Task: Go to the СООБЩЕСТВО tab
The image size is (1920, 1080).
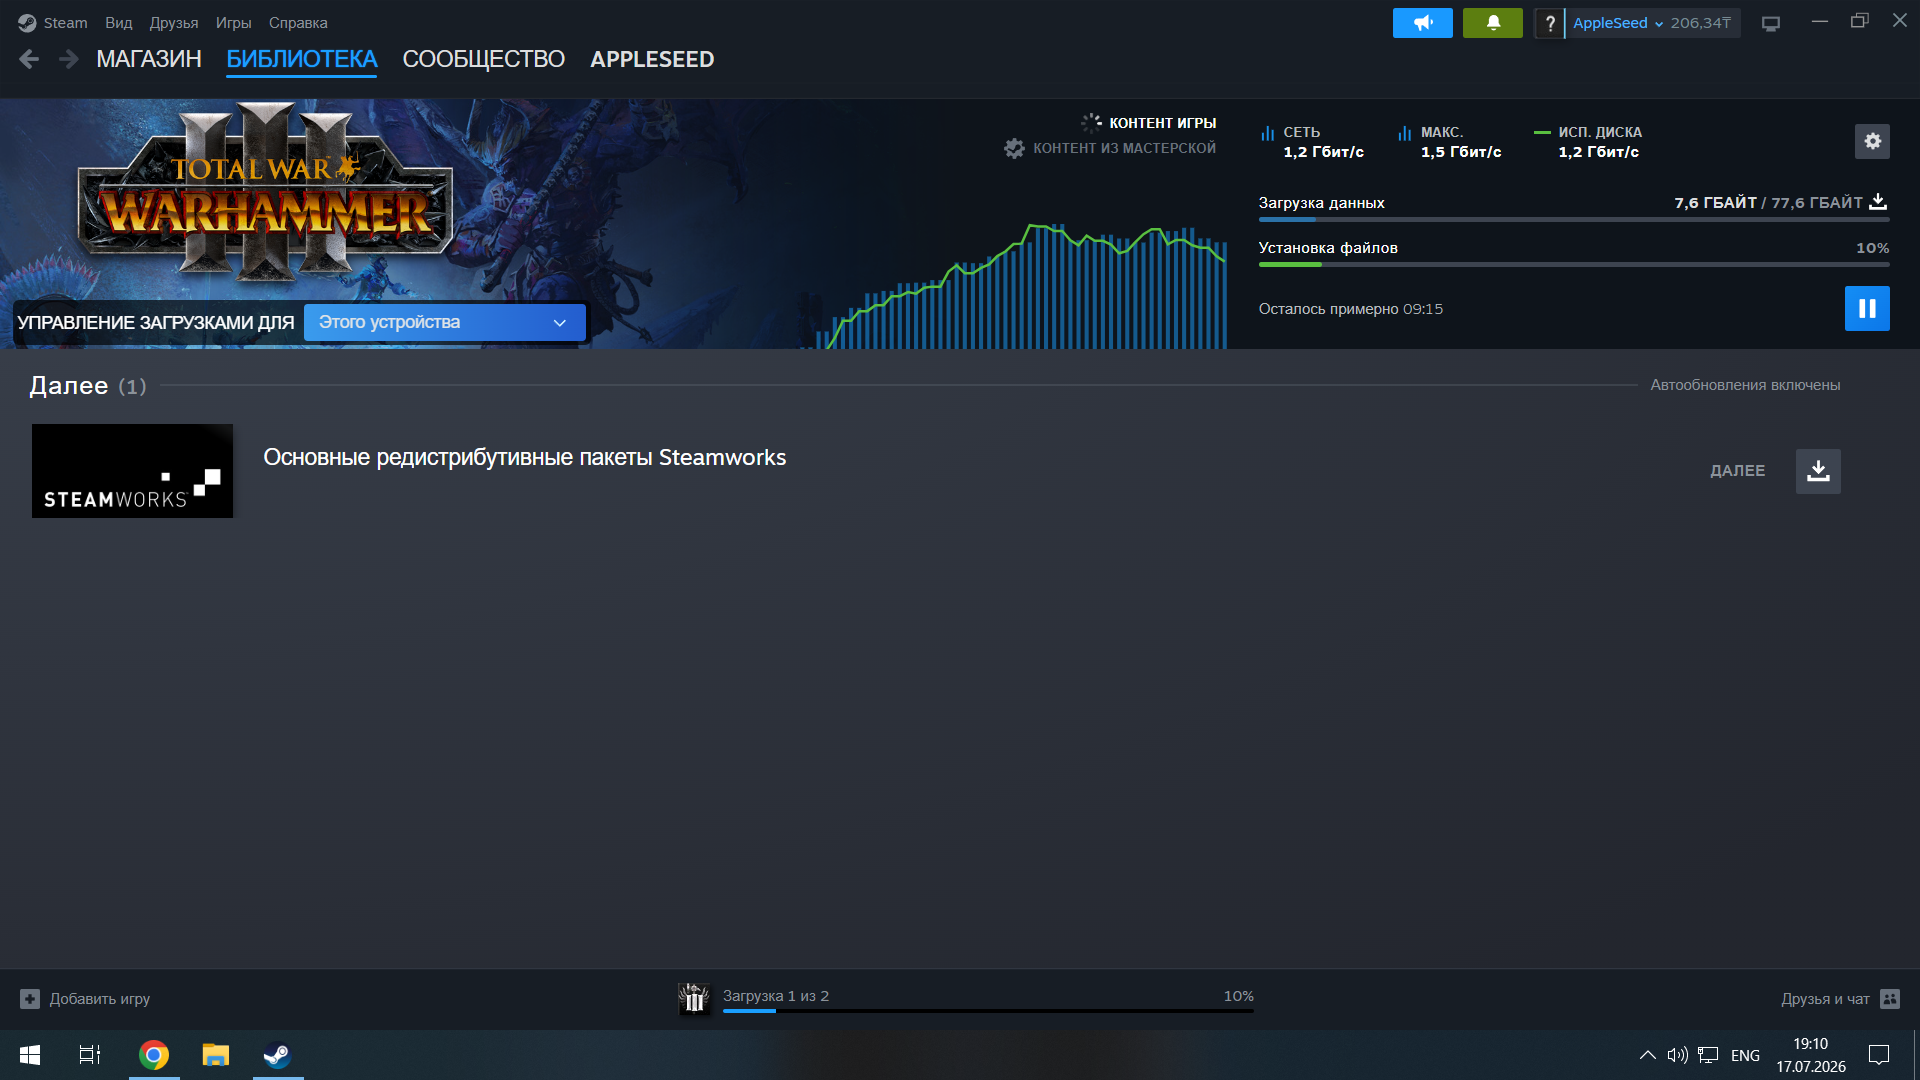Action: 483,59
